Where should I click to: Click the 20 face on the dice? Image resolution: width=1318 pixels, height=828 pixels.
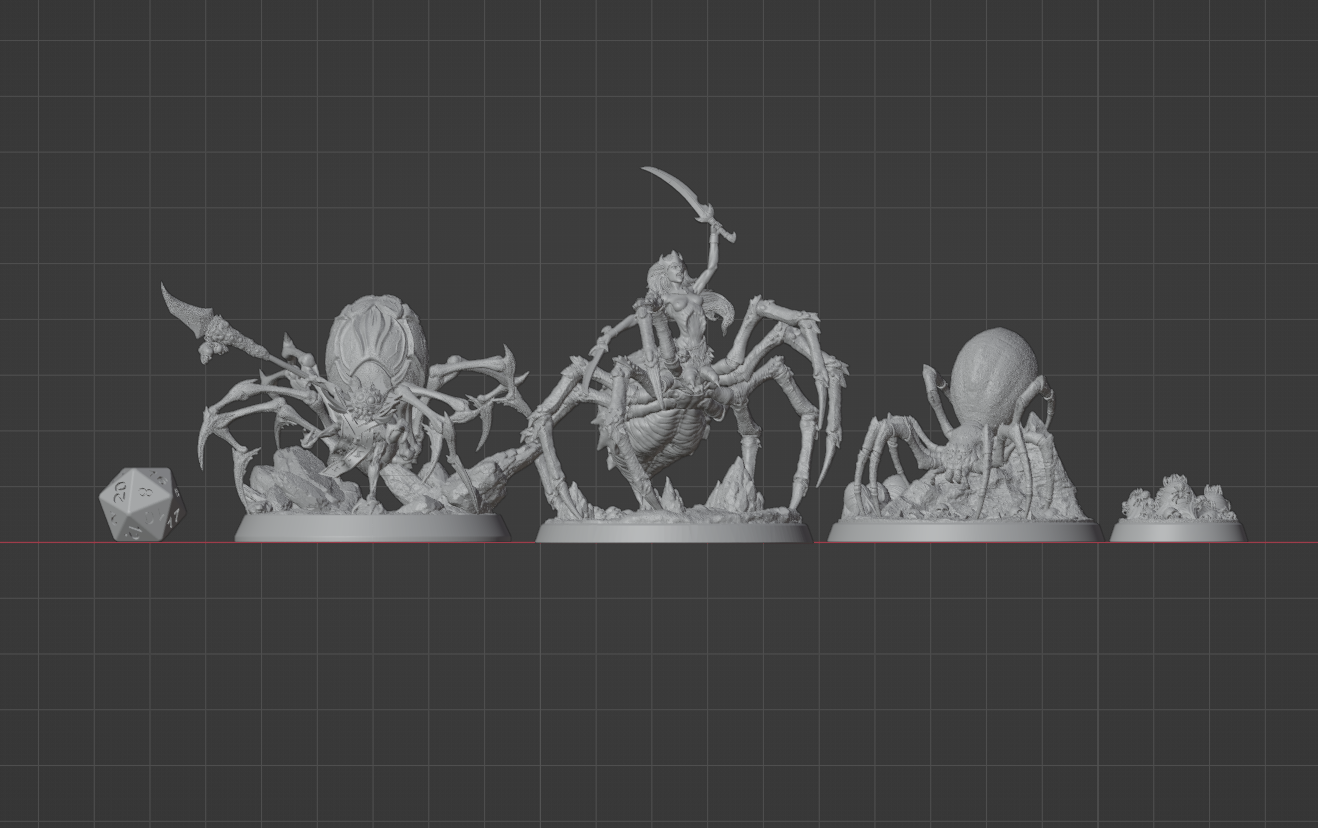click(120, 492)
